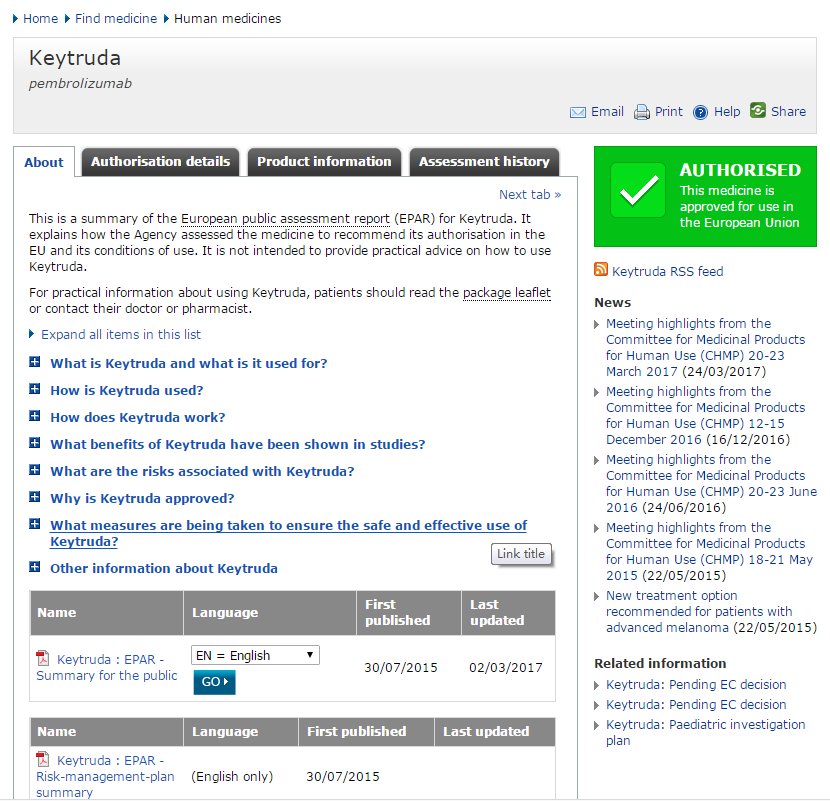Open the Product information tab
The height and width of the screenshot is (801, 830).
[324, 161]
